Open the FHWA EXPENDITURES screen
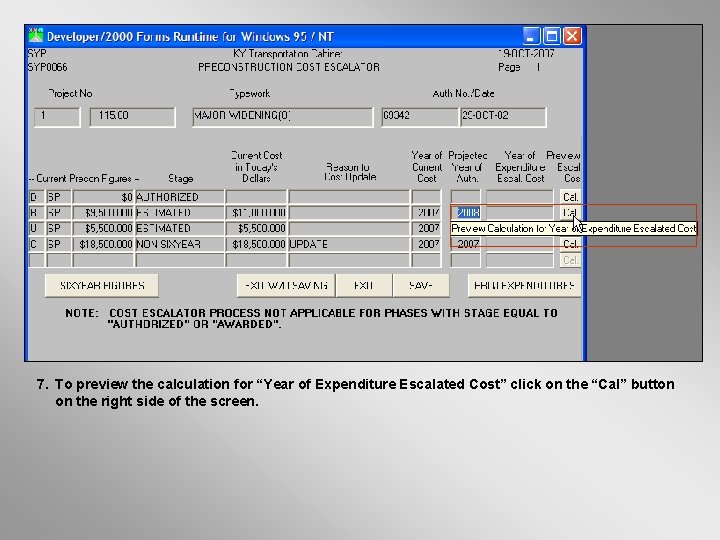The width and height of the screenshot is (720, 540). pos(524,286)
